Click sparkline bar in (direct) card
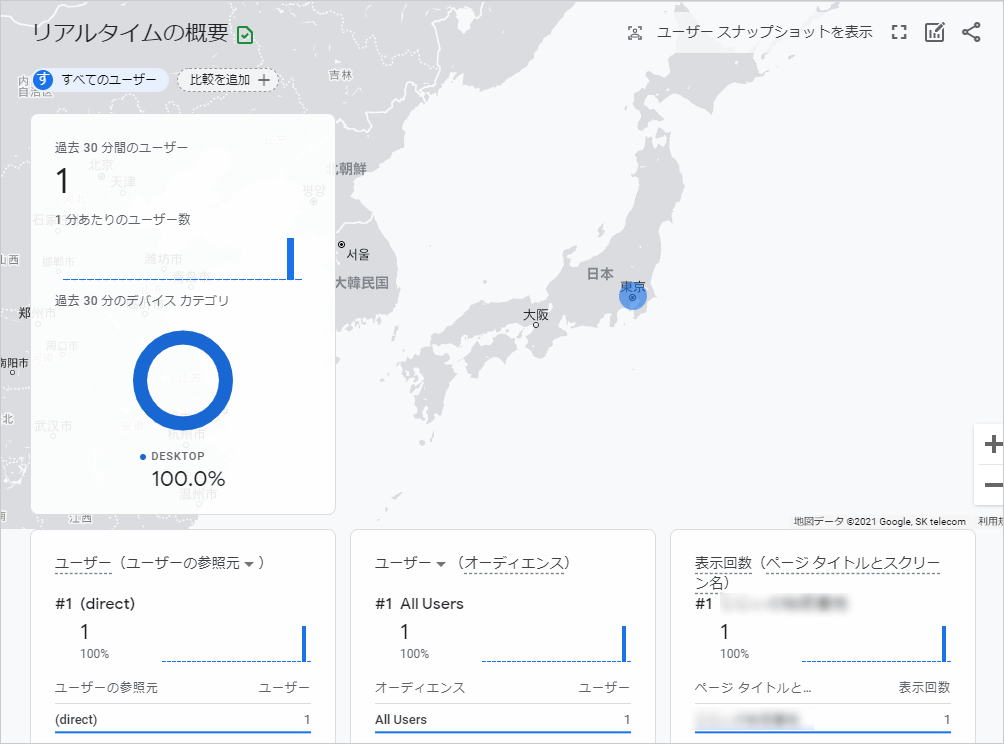 coord(304,643)
